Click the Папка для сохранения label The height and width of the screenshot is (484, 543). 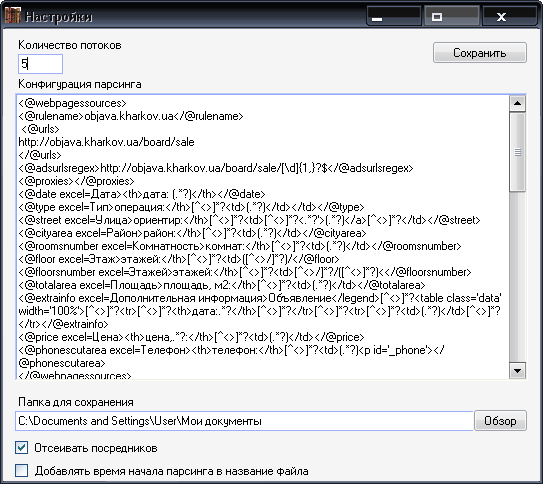coord(76,402)
